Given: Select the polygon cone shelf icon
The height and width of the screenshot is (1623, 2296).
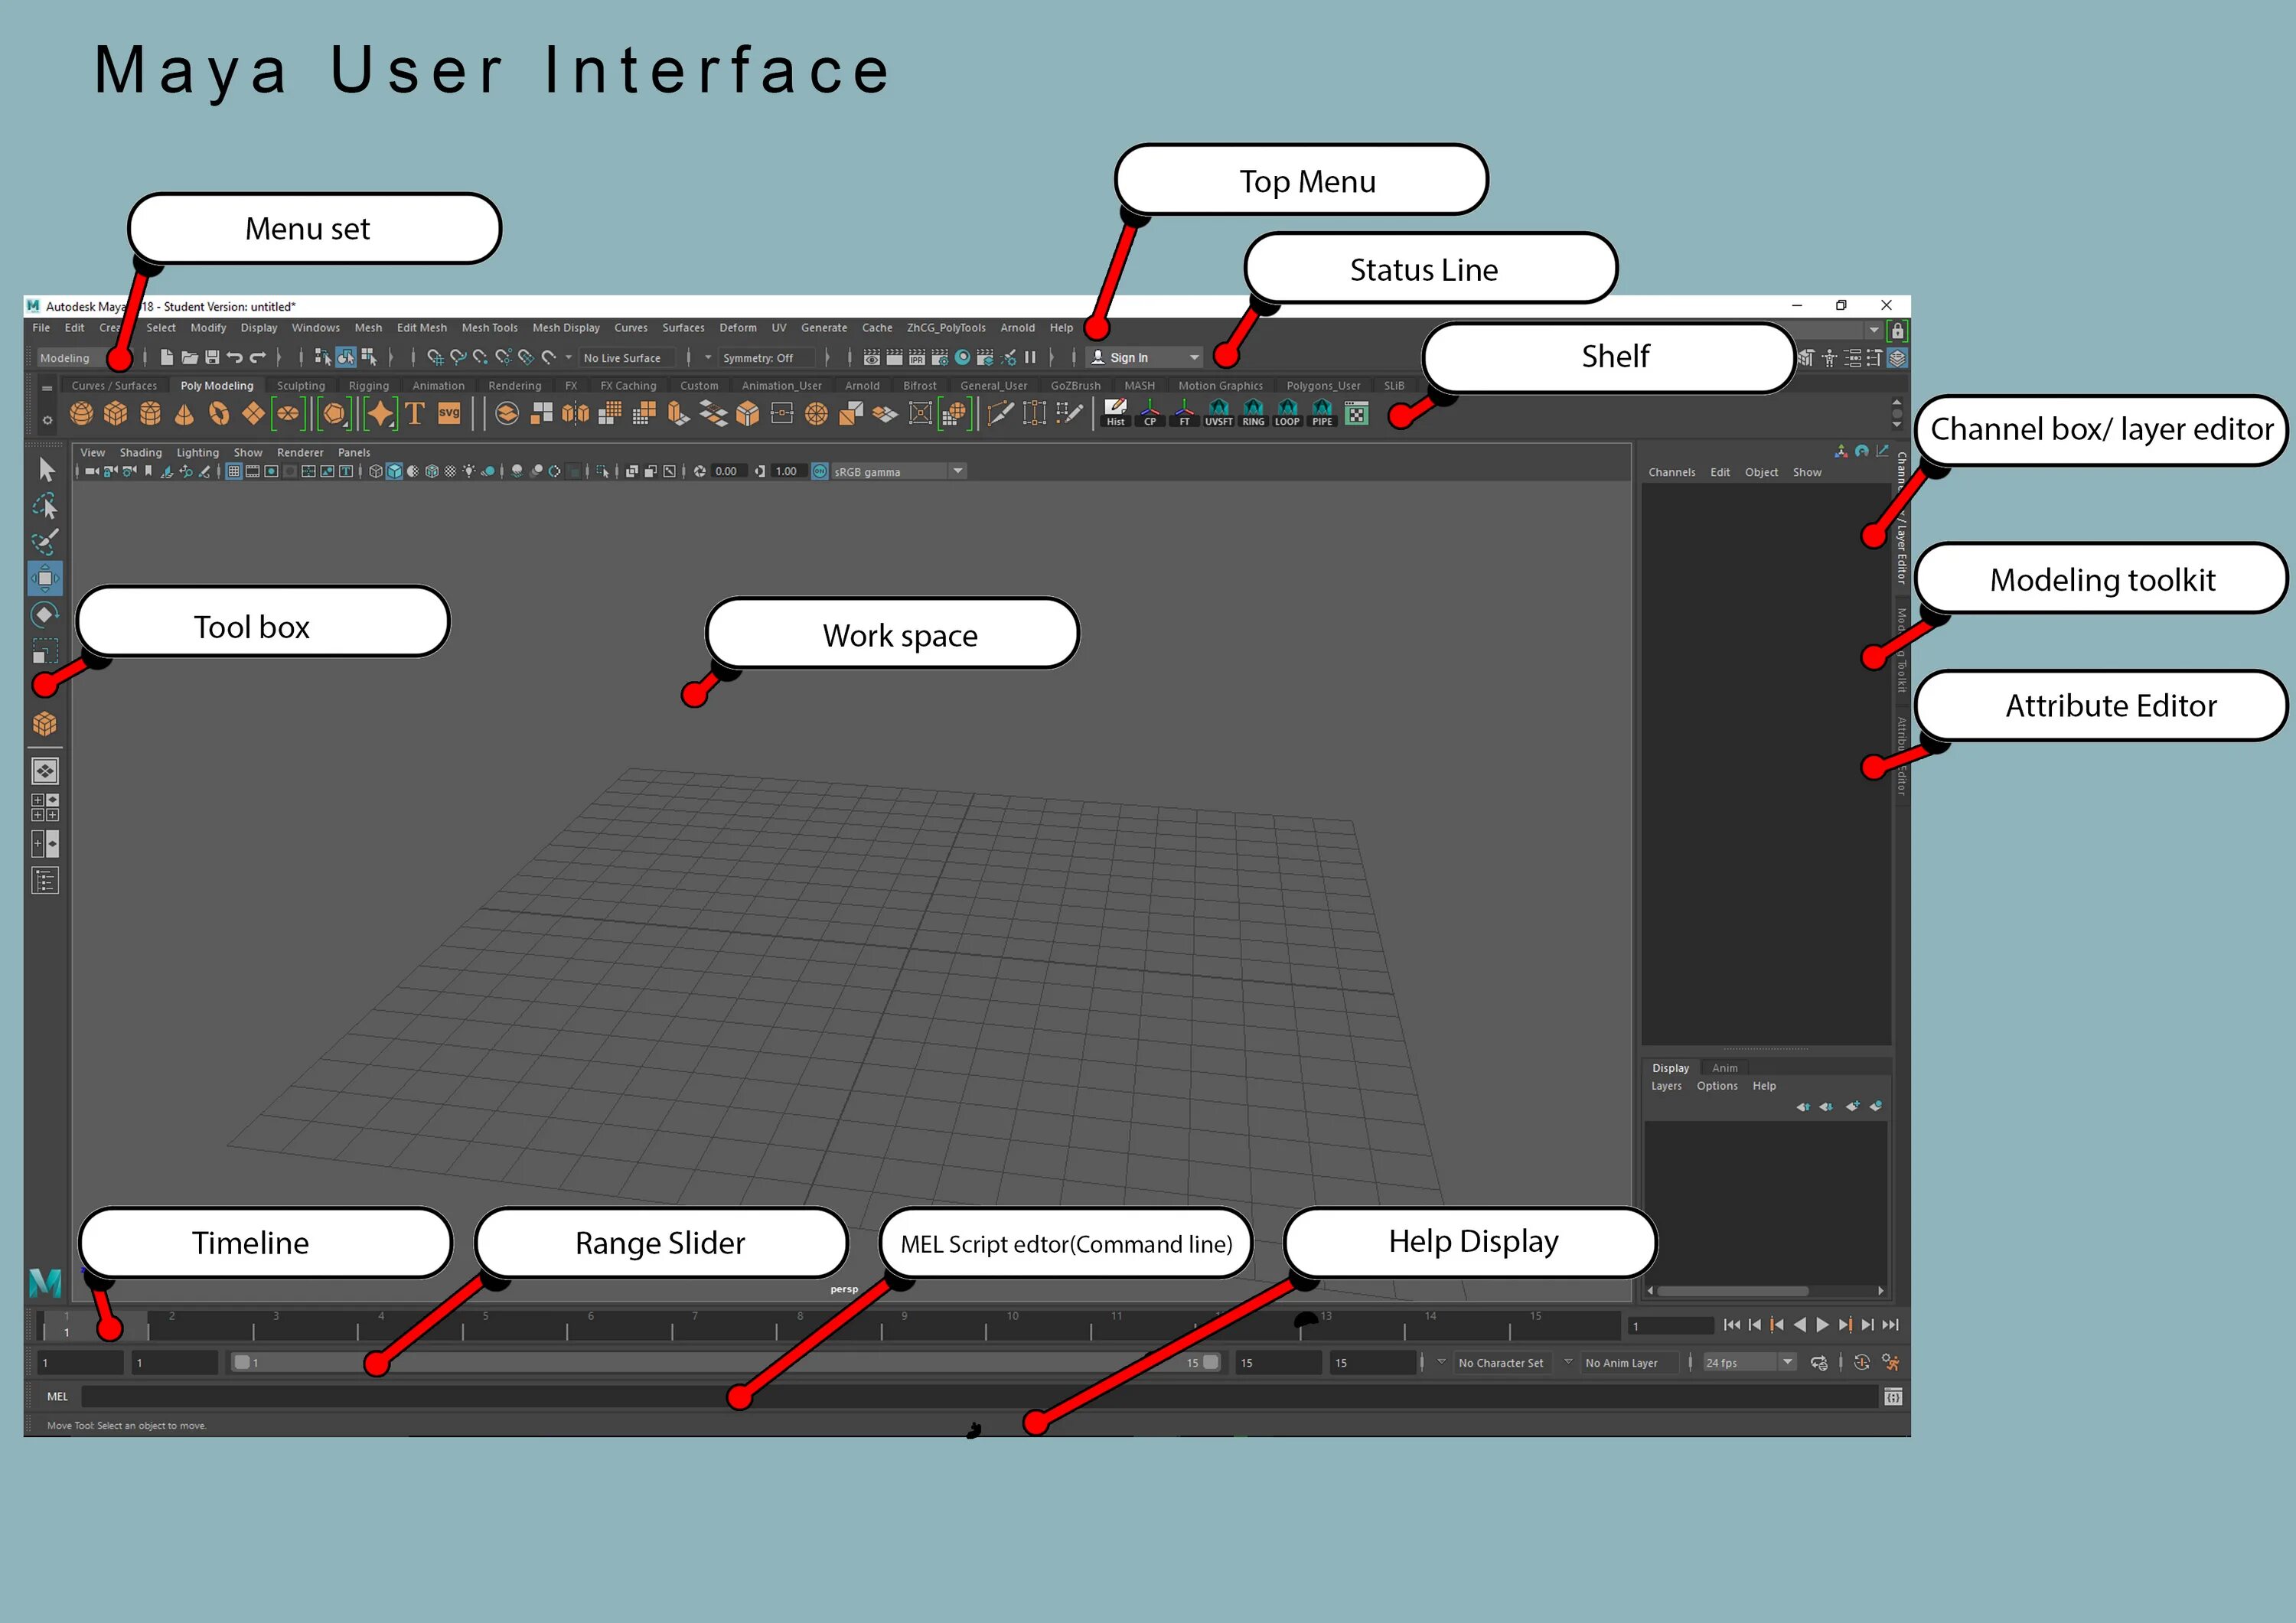Looking at the screenshot, I should pos(184,413).
